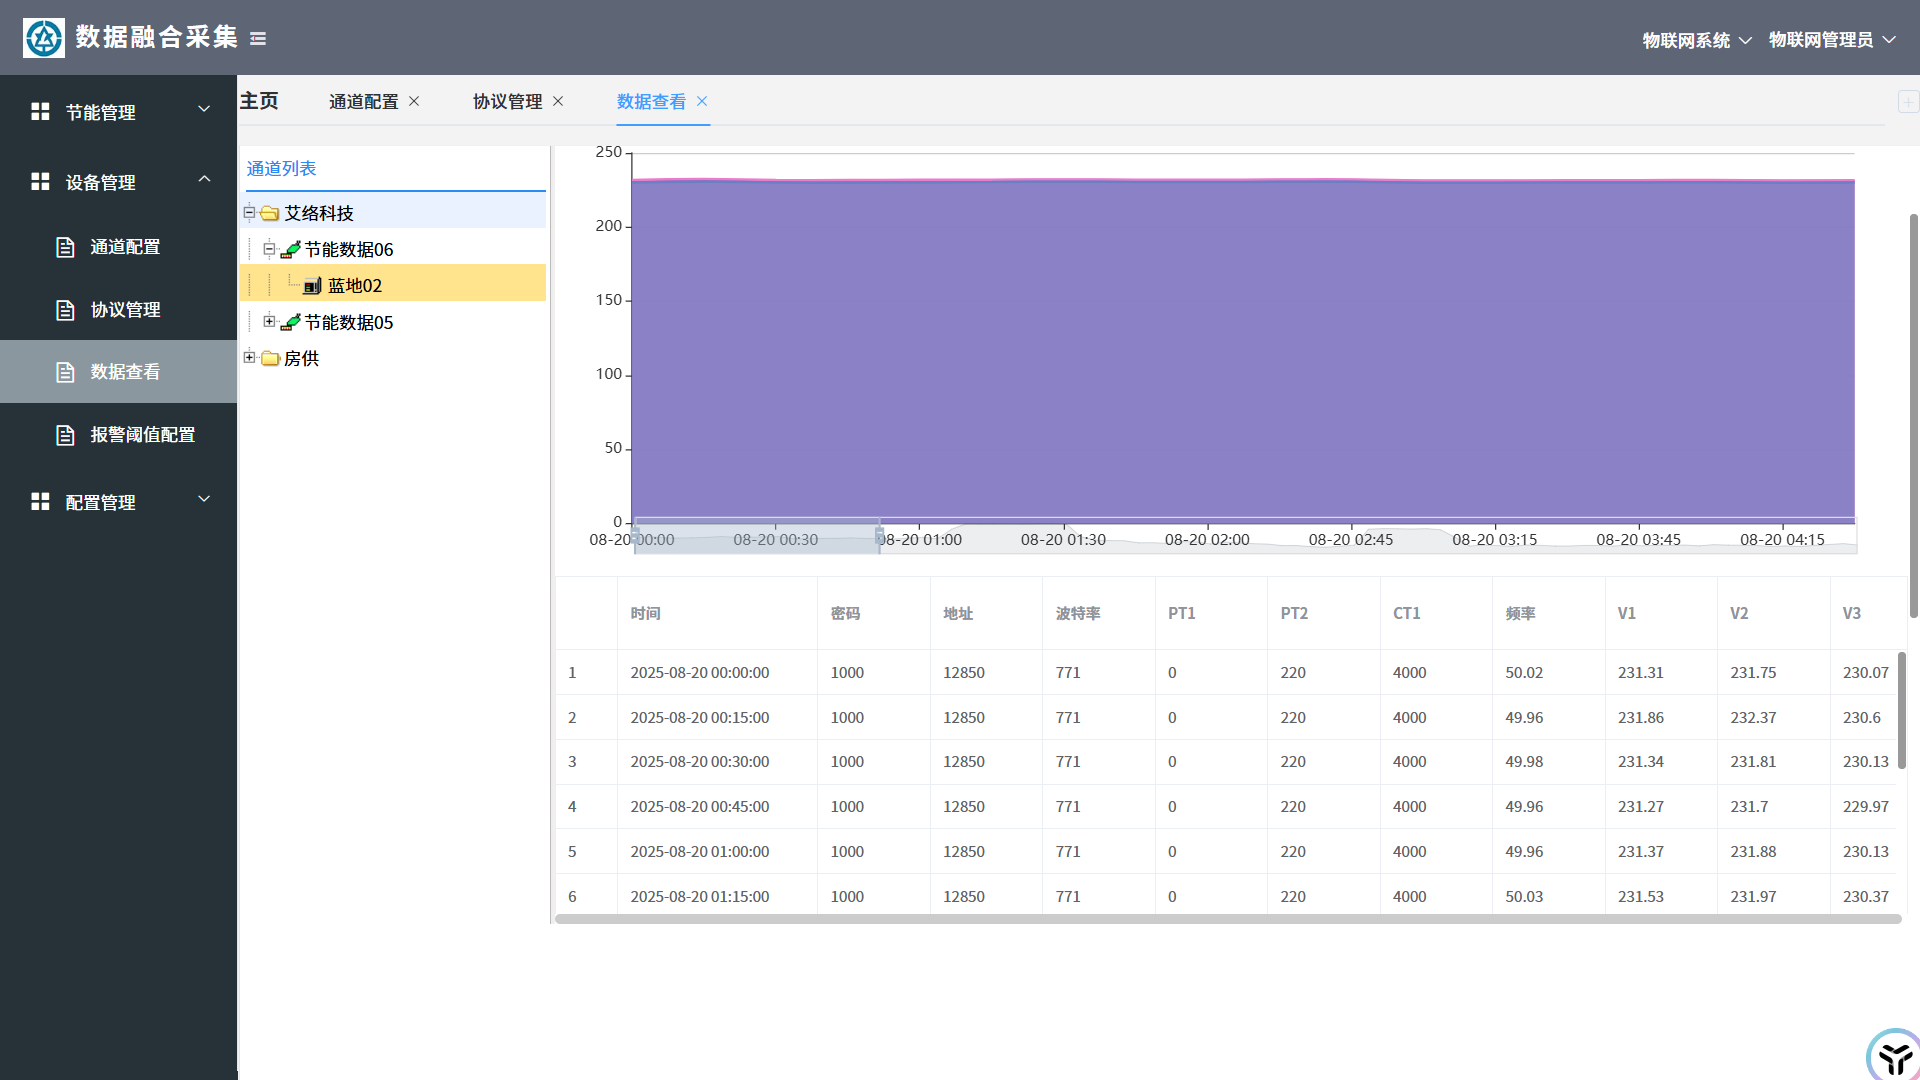
Task: Open 报警阈值配置 in sidebar
Action: [x=142, y=435]
